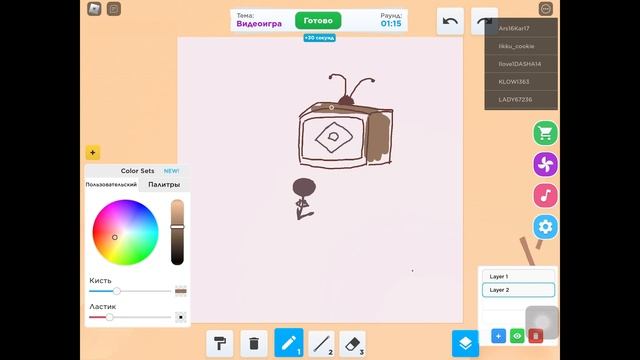640x360 pixels.
Task: Click the translucent gray floating touch button
Action: [x=542, y=322]
